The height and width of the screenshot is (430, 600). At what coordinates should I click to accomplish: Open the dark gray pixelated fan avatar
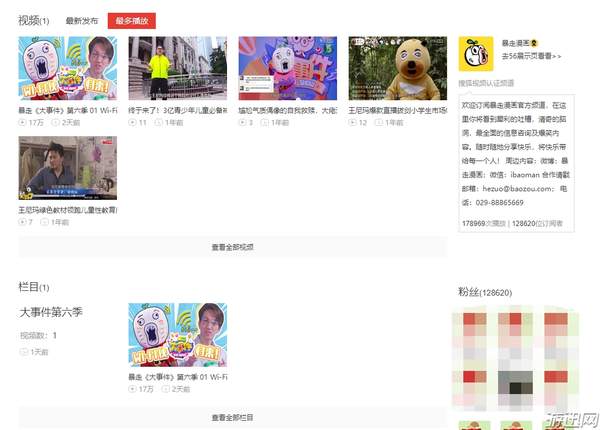pyautogui.click(x=515, y=388)
